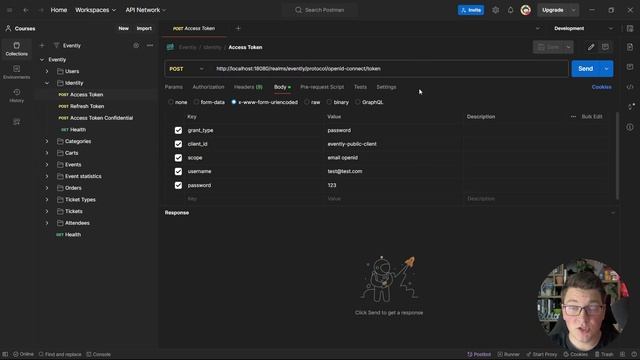
Task: Open the notifications bell
Action: coord(510,10)
